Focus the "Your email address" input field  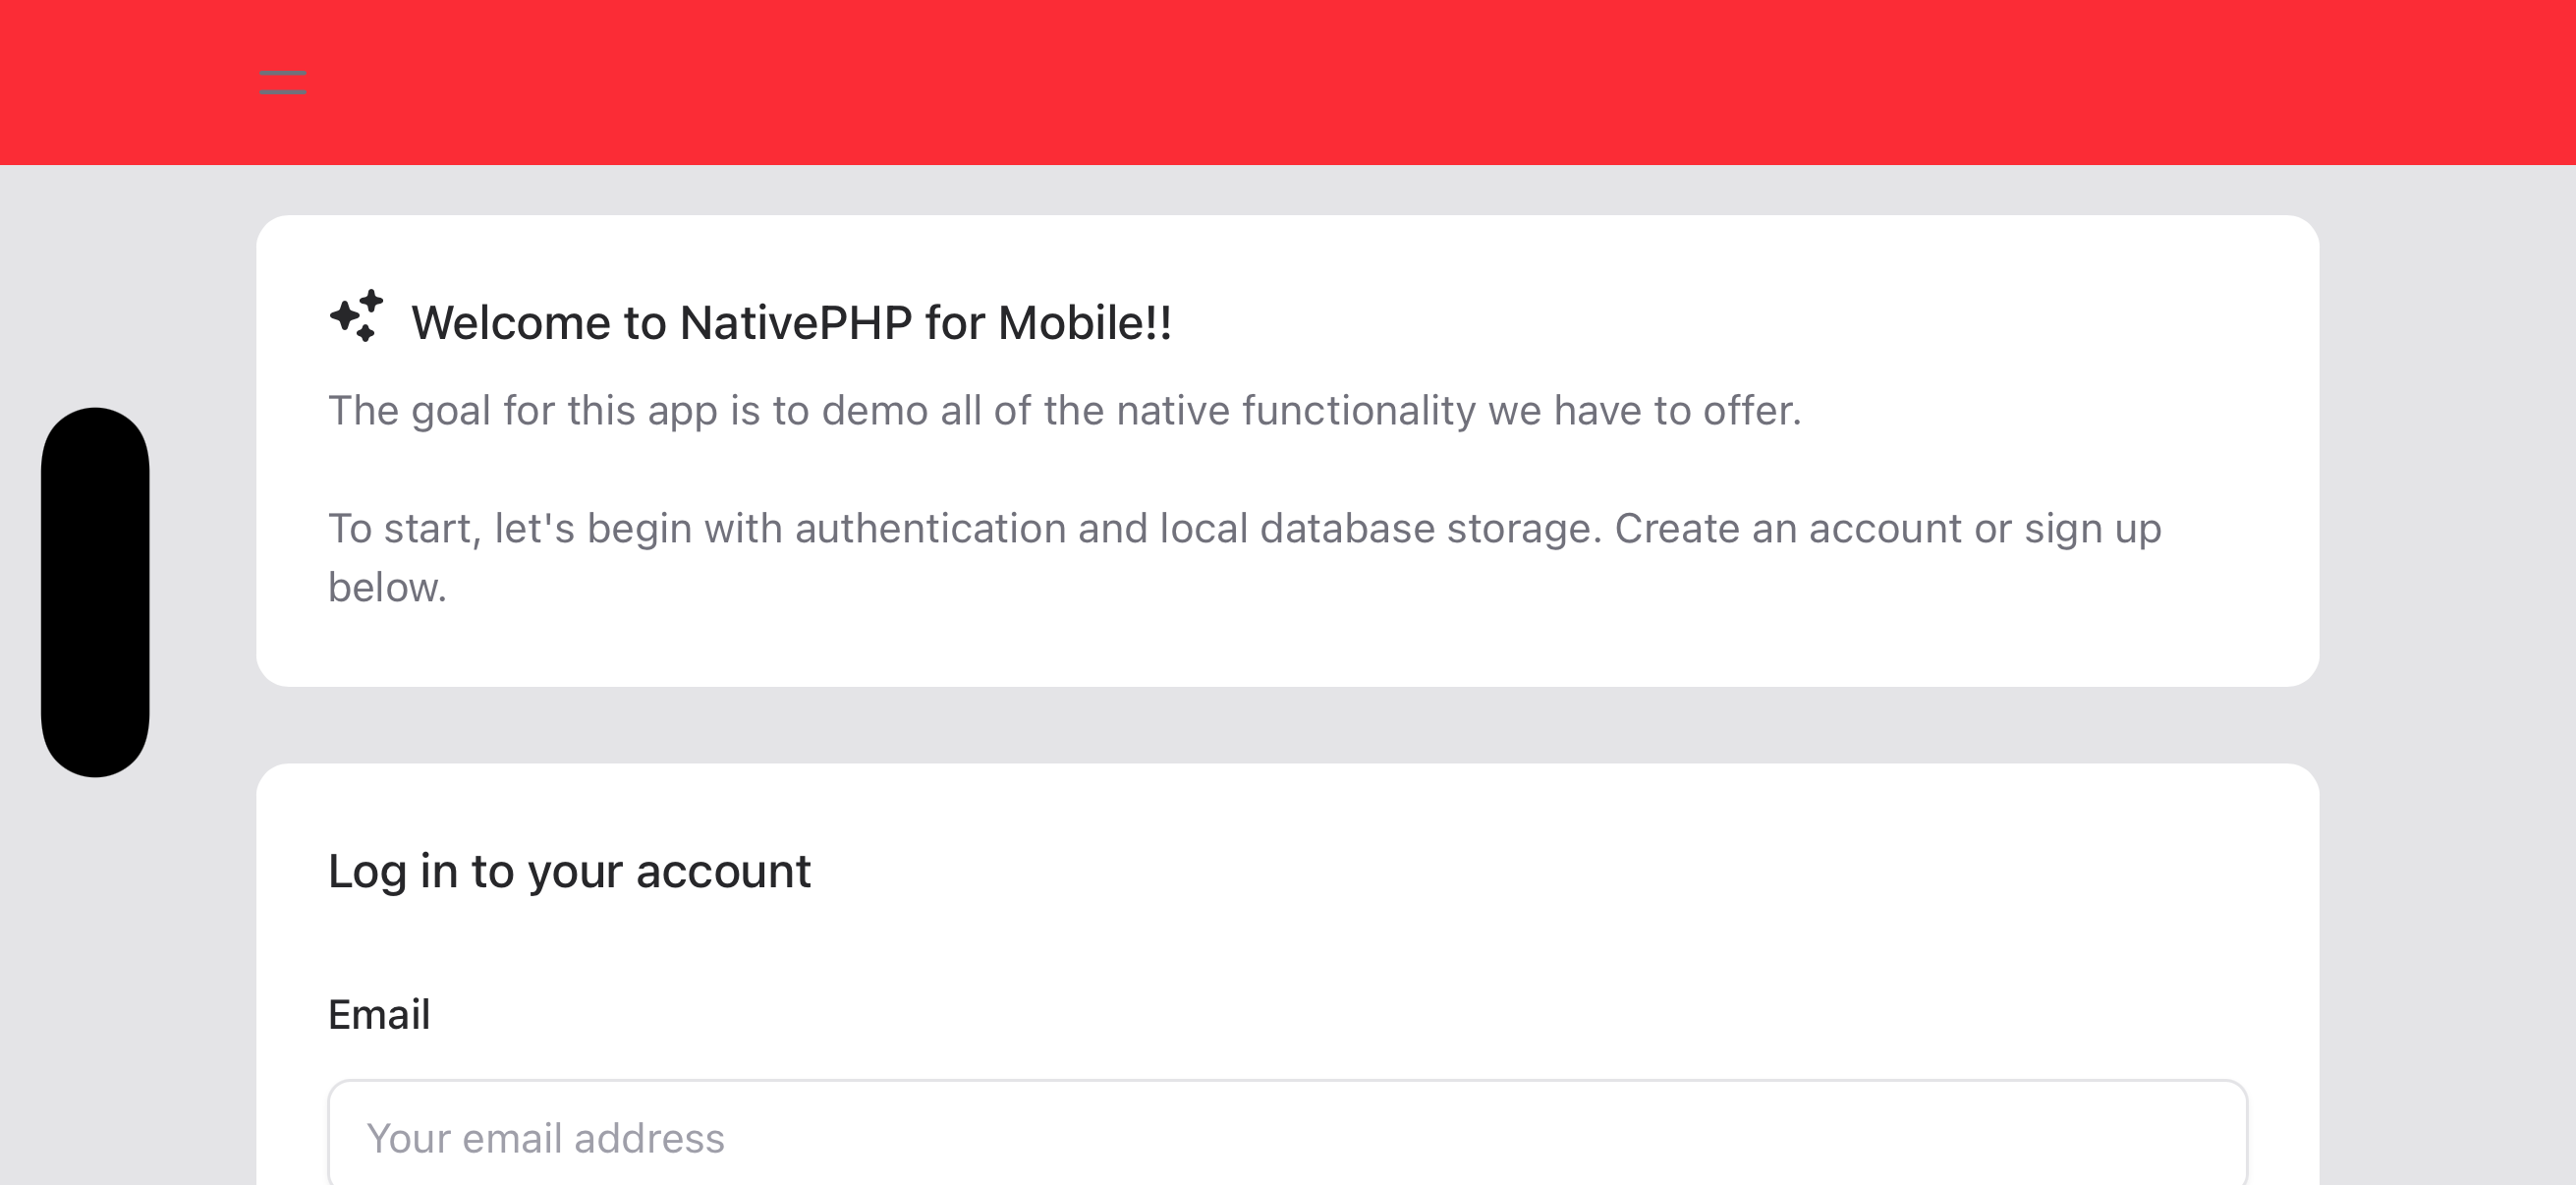(x=1286, y=1138)
